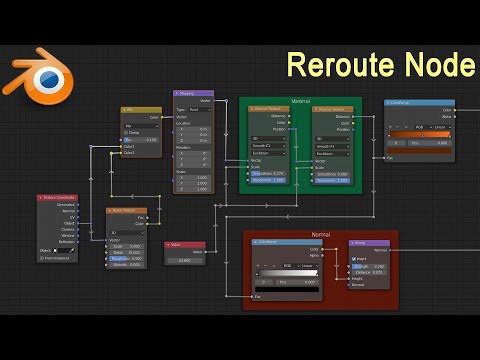Click the Bump node Distance field
This screenshot has width=480, height=360.
click(x=369, y=272)
